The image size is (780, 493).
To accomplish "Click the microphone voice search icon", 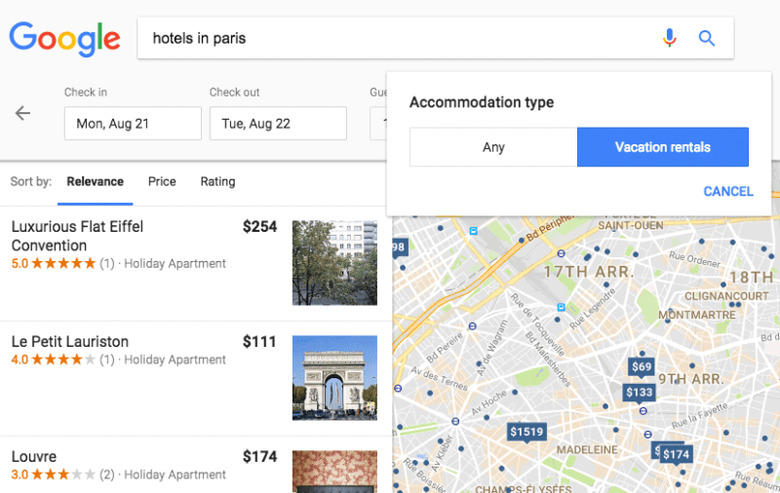I will (x=670, y=39).
